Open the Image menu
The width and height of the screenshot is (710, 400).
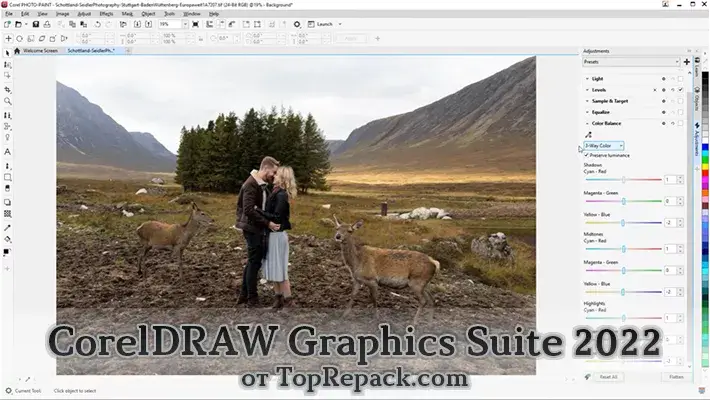pos(62,14)
